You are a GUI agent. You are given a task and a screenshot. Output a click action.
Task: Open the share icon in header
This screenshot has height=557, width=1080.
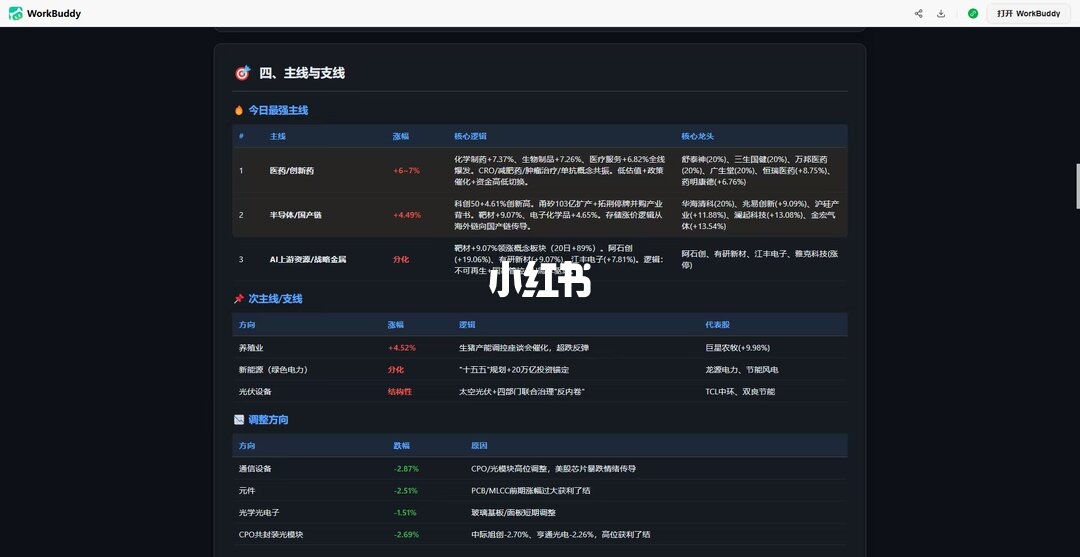918,13
